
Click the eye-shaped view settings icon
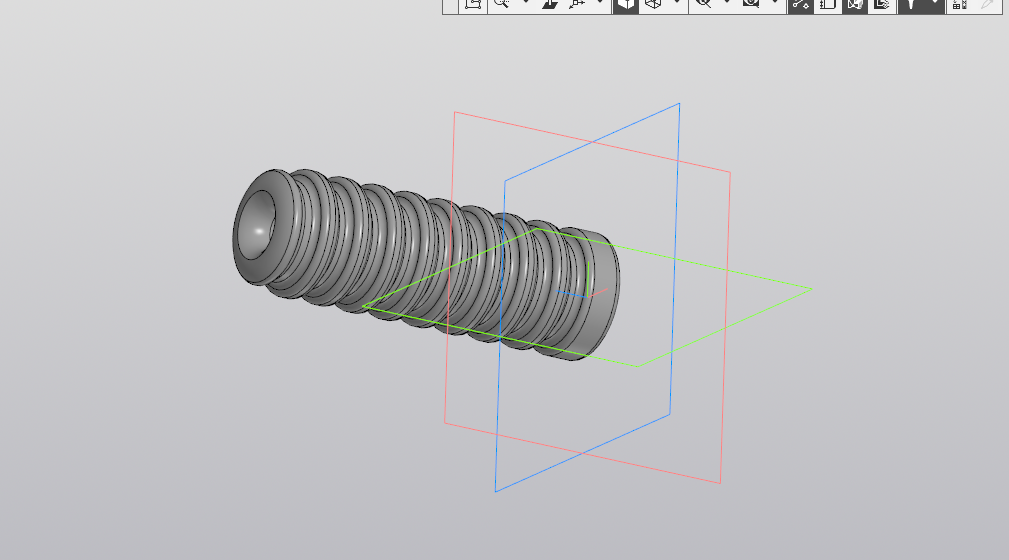pos(751,4)
